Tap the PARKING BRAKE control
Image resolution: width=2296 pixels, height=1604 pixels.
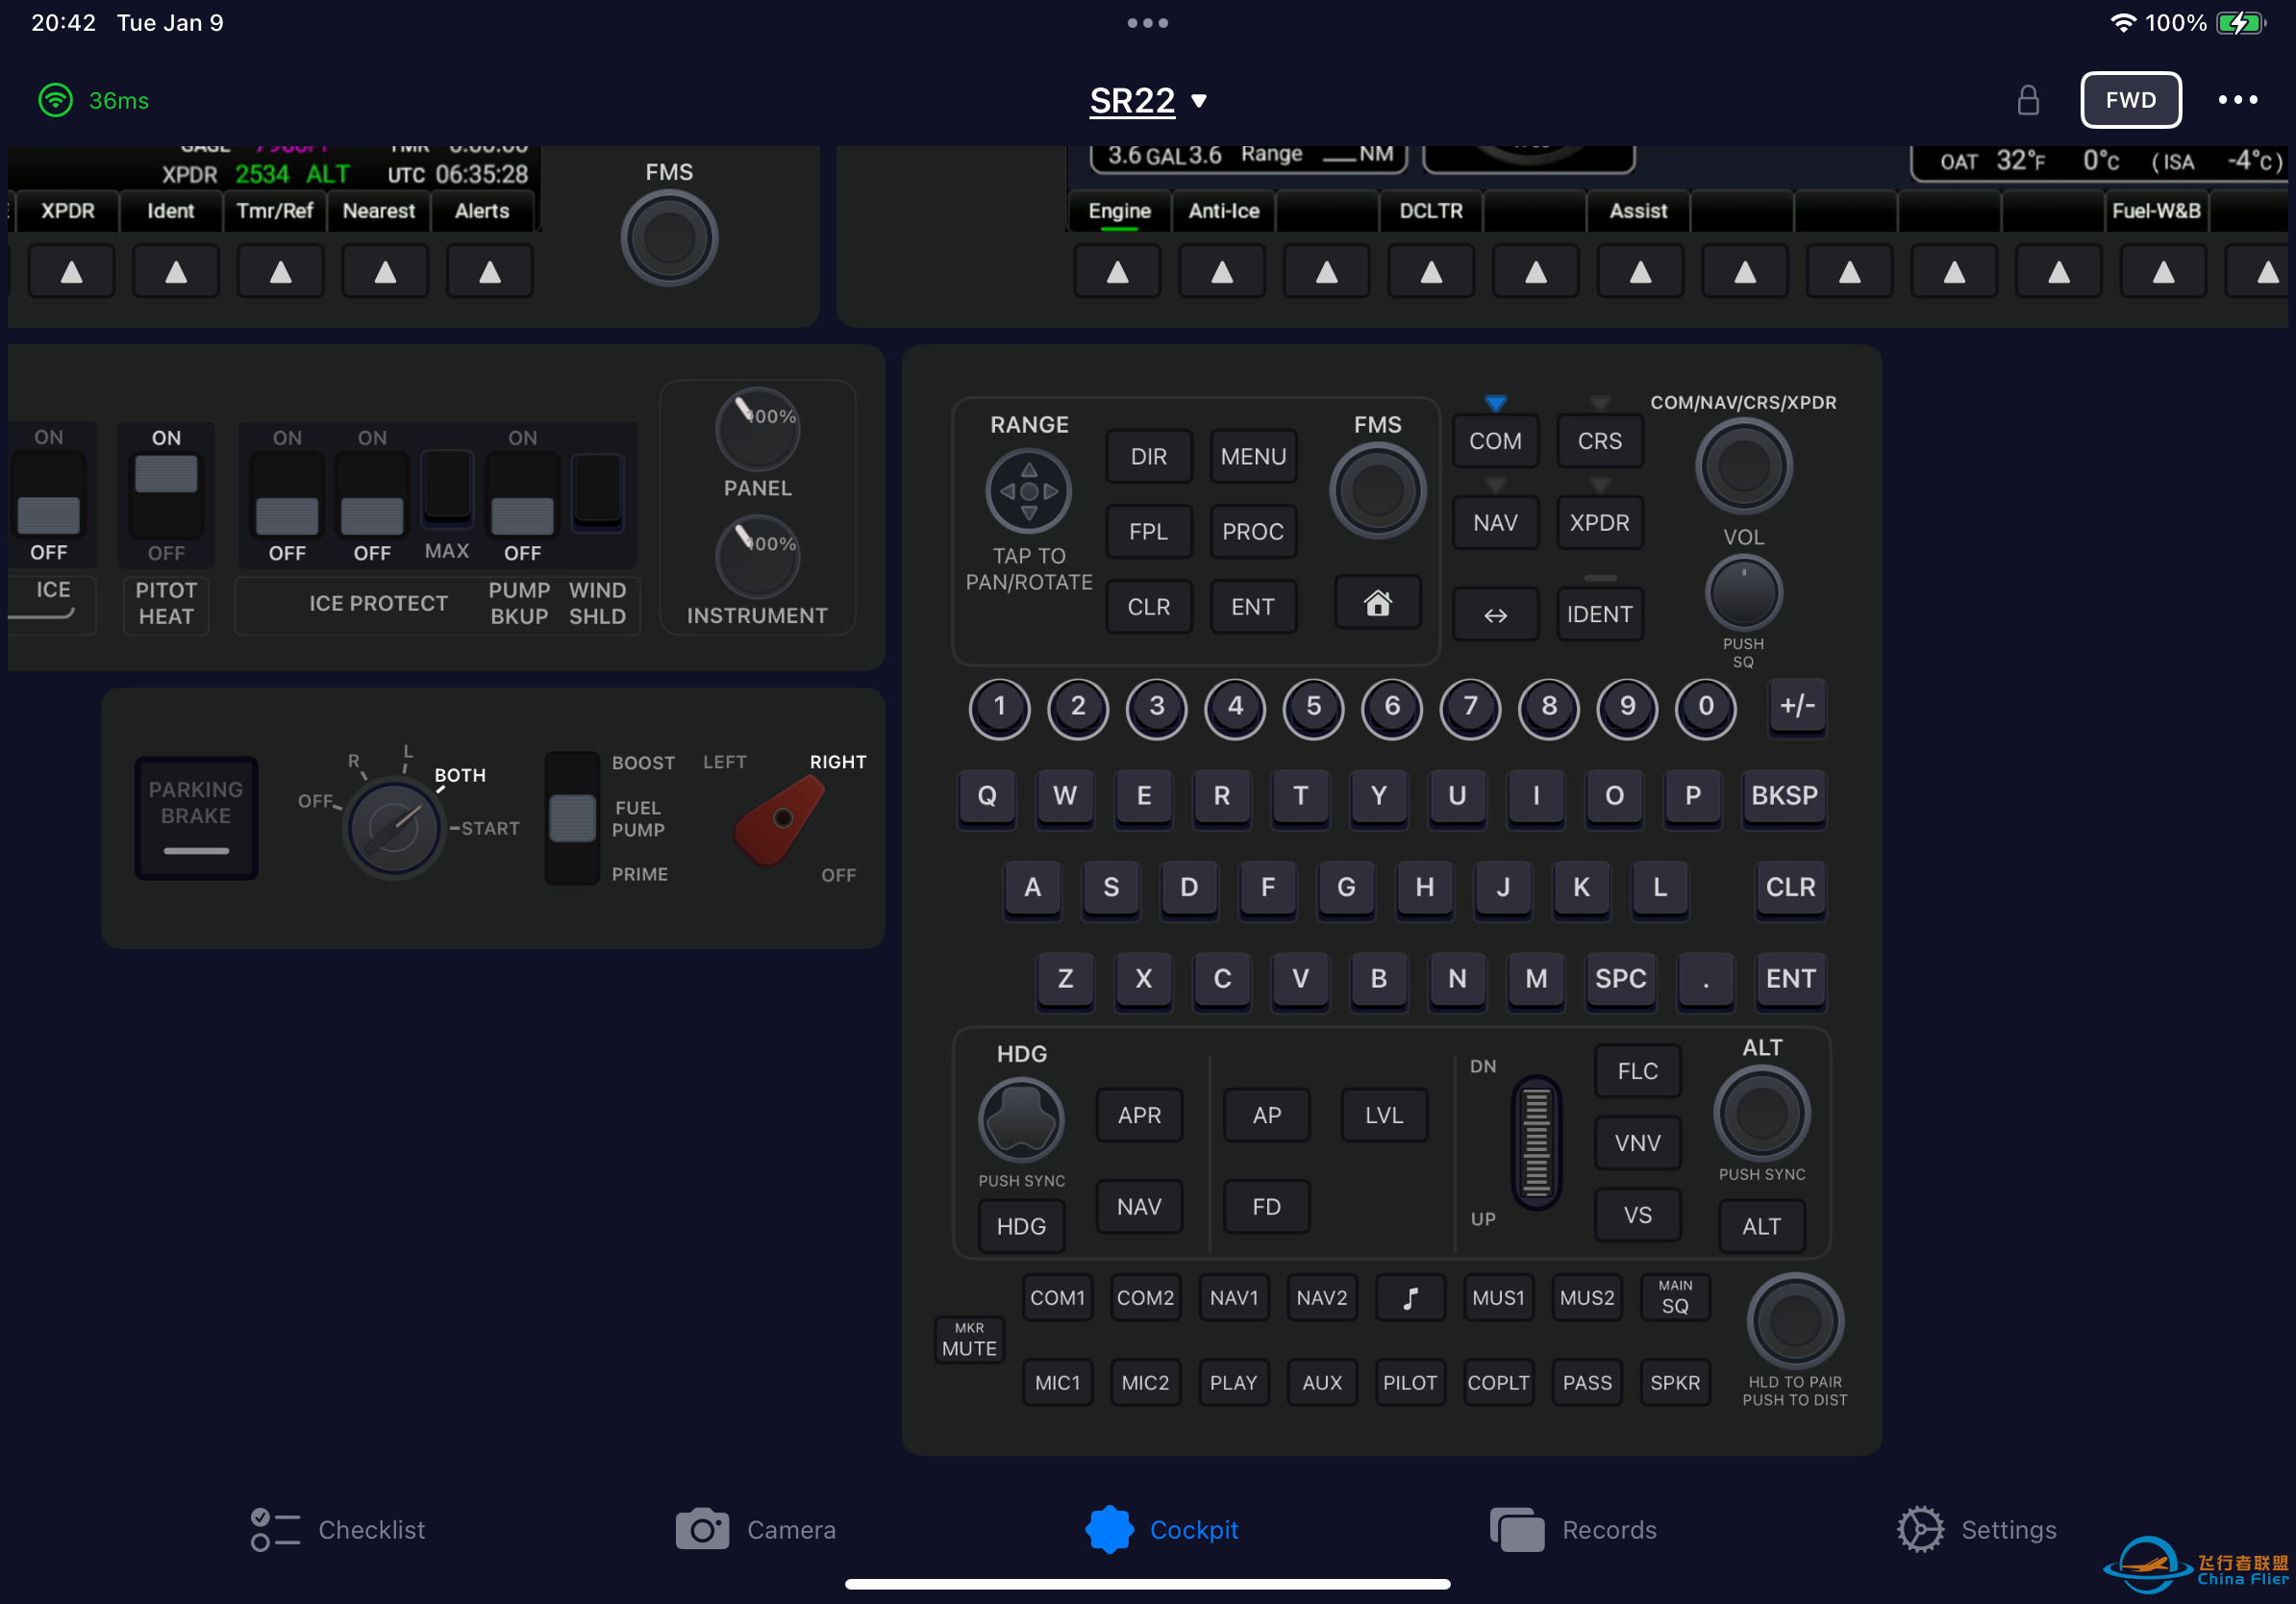(x=196, y=818)
